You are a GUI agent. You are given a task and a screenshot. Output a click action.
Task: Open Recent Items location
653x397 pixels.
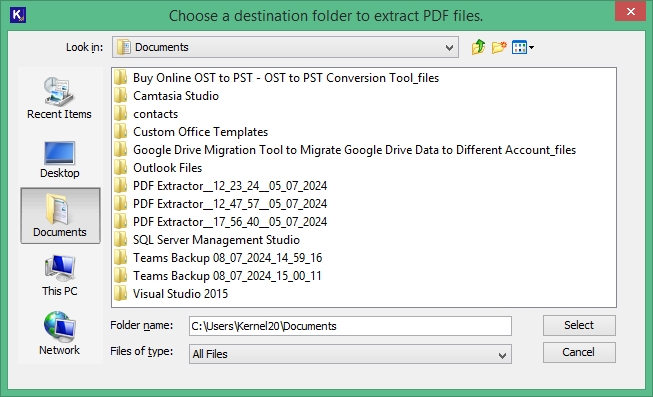click(59, 98)
